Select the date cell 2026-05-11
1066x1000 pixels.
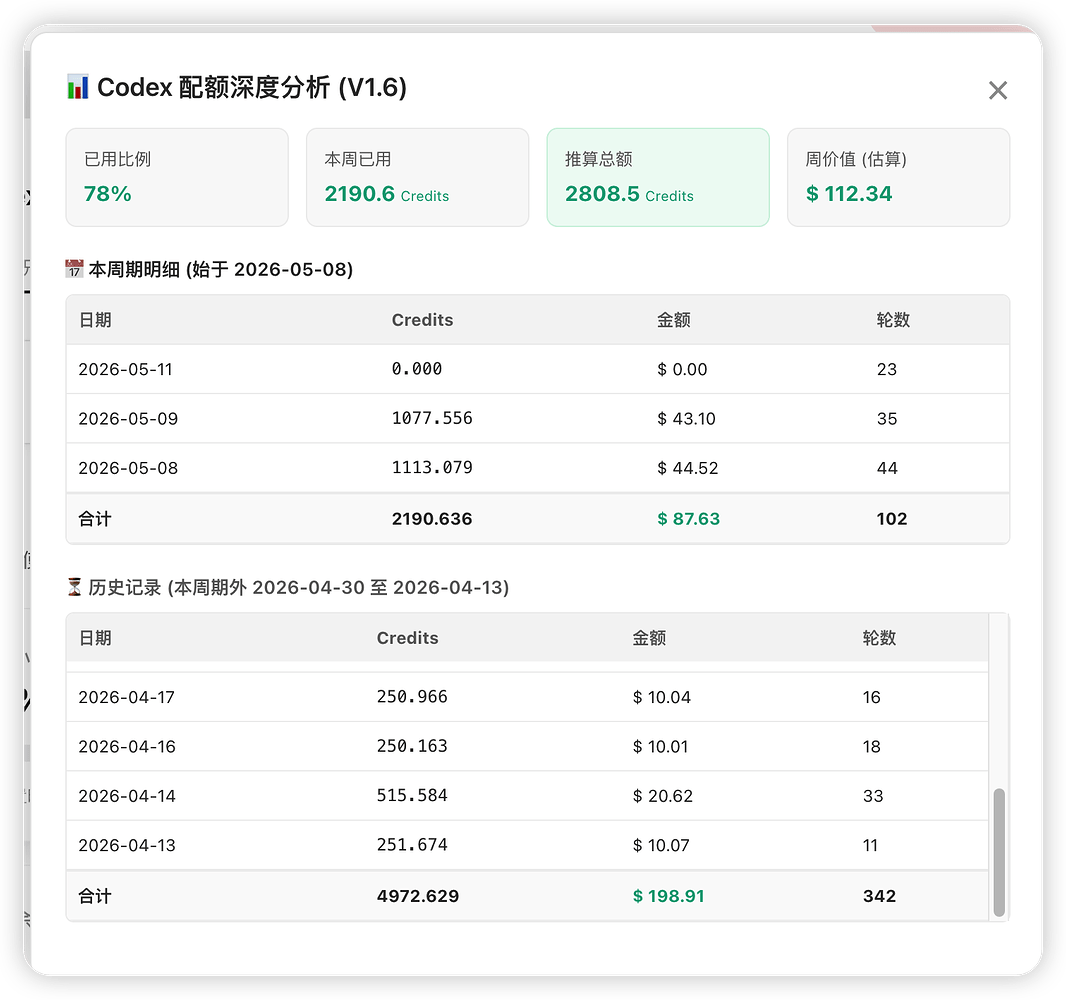coord(125,370)
